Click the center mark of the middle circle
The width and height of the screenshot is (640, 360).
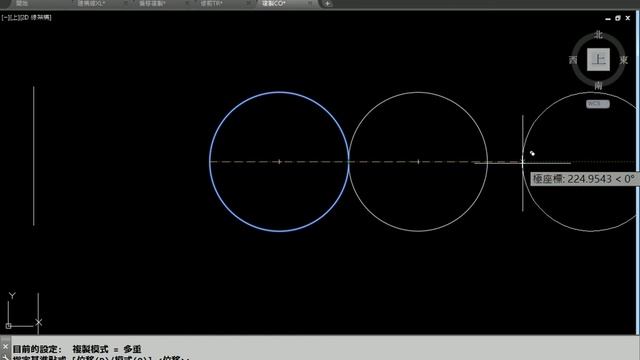pyautogui.click(x=418, y=162)
